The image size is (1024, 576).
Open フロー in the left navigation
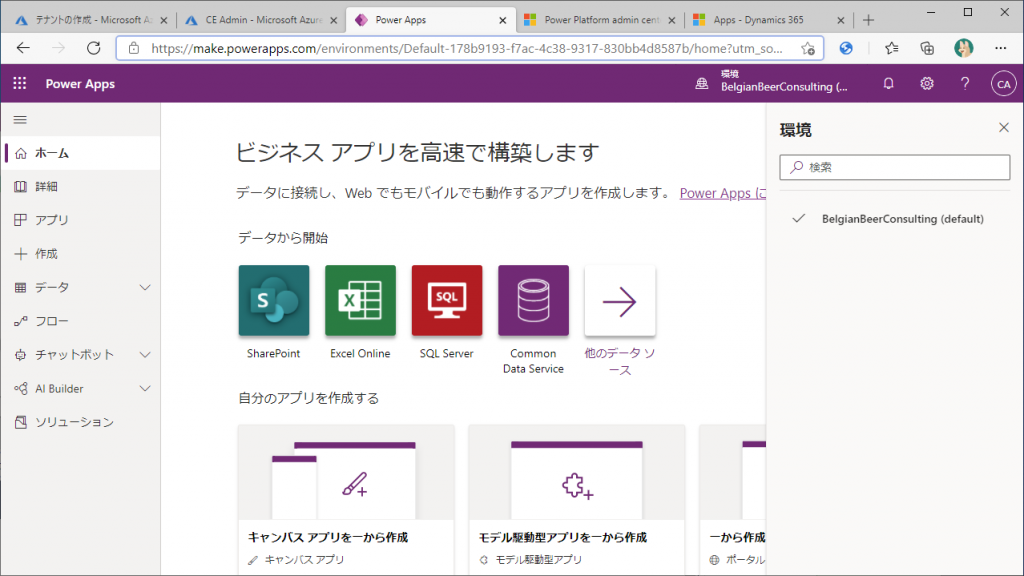tap(80, 321)
